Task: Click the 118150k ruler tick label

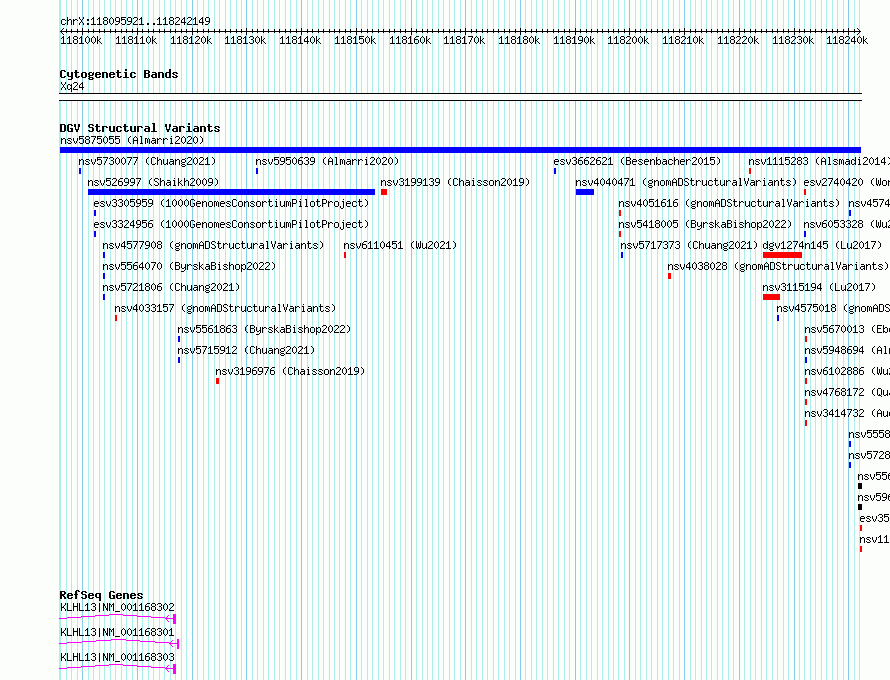Action: (355, 40)
